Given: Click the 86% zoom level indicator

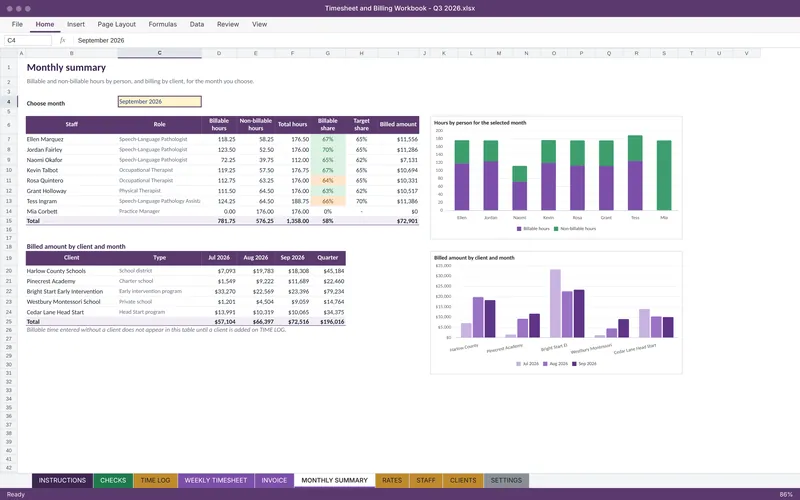Looking at the screenshot, I should 786,494.
